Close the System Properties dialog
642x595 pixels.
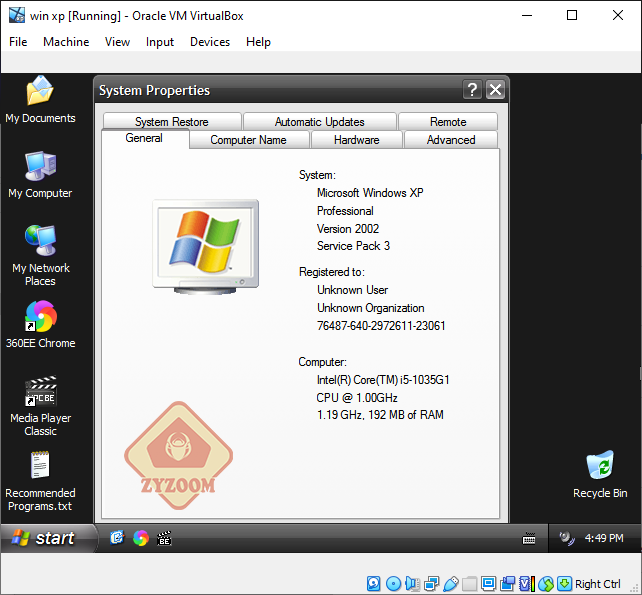tap(495, 89)
